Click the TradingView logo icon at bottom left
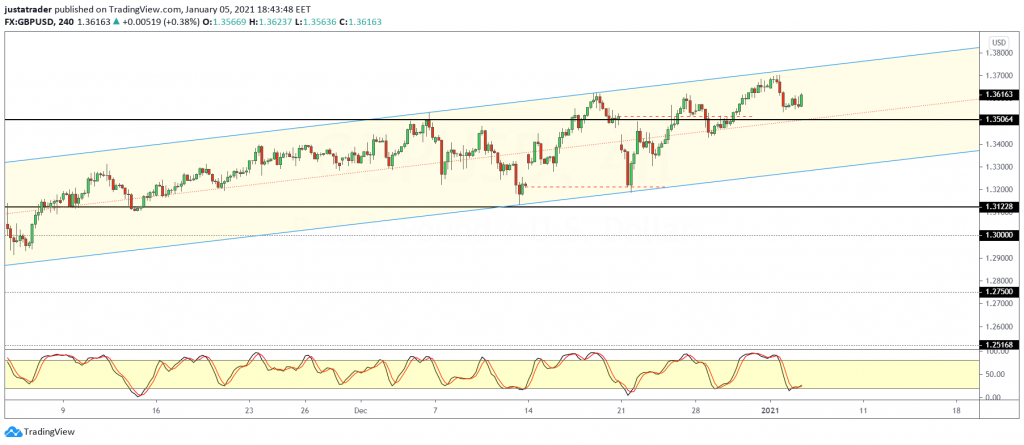Image resolution: width=1024 pixels, height=445 pixels. tap(14, 433)
